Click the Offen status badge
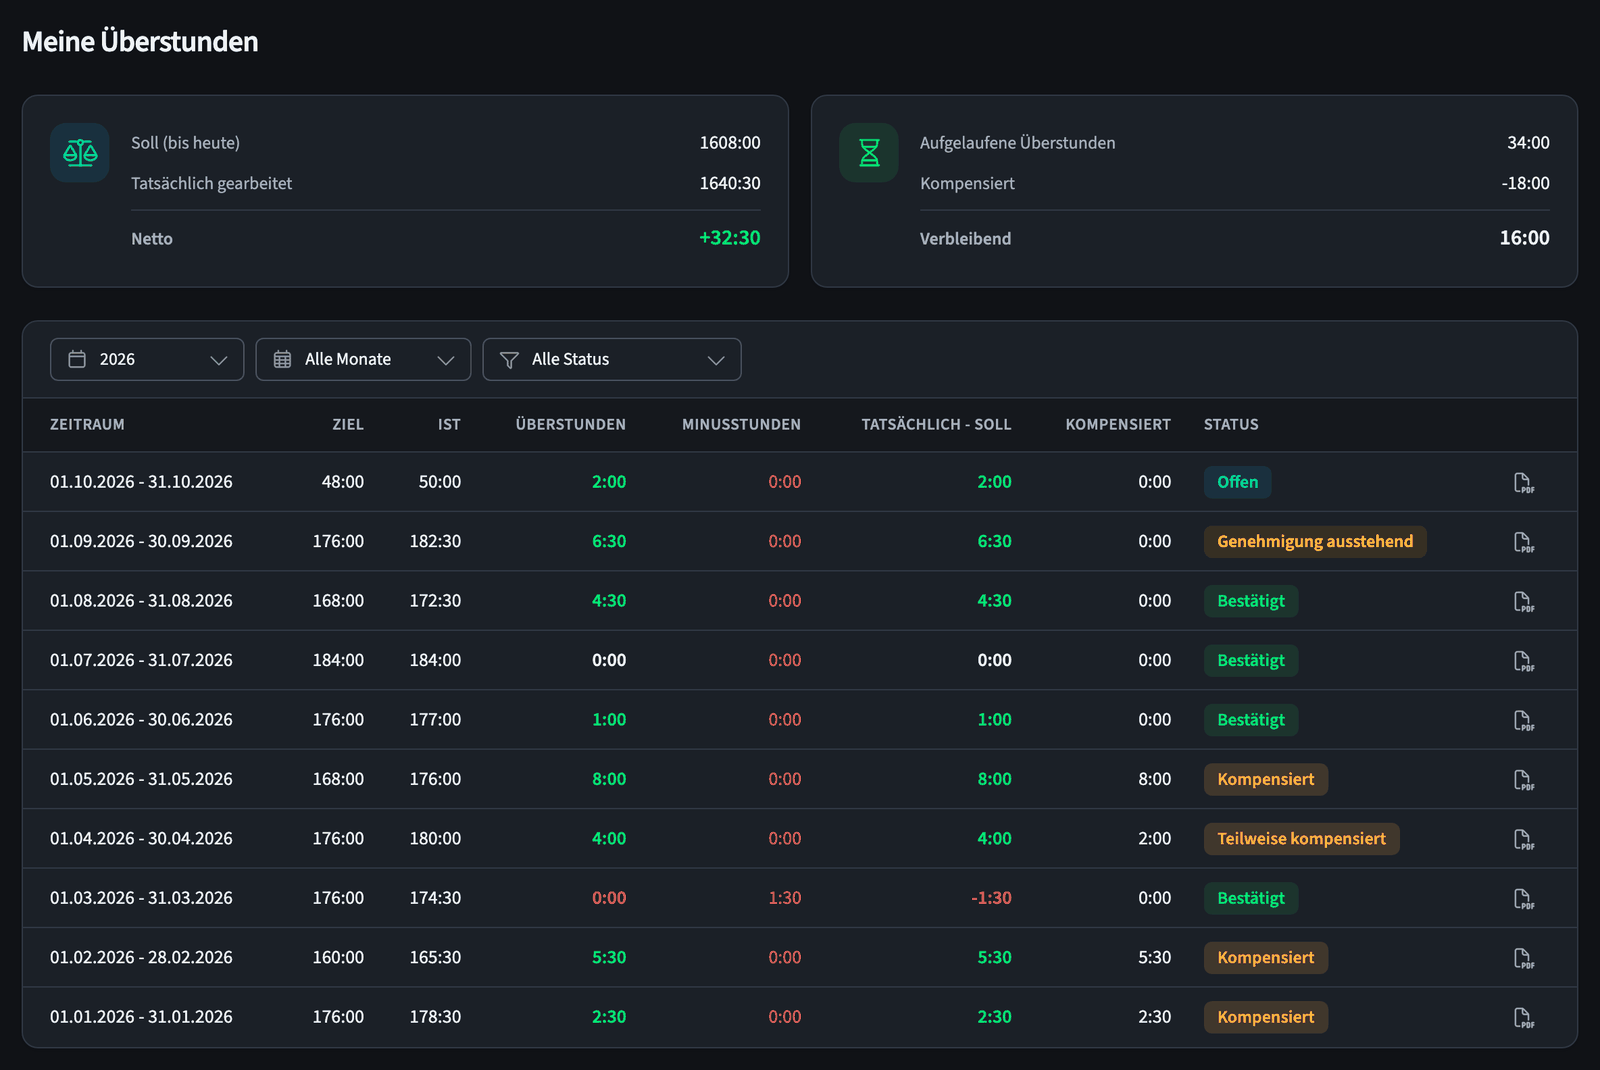Image resolution: width=1600 pixels, height=1070 pixels. pos(1238,482)
